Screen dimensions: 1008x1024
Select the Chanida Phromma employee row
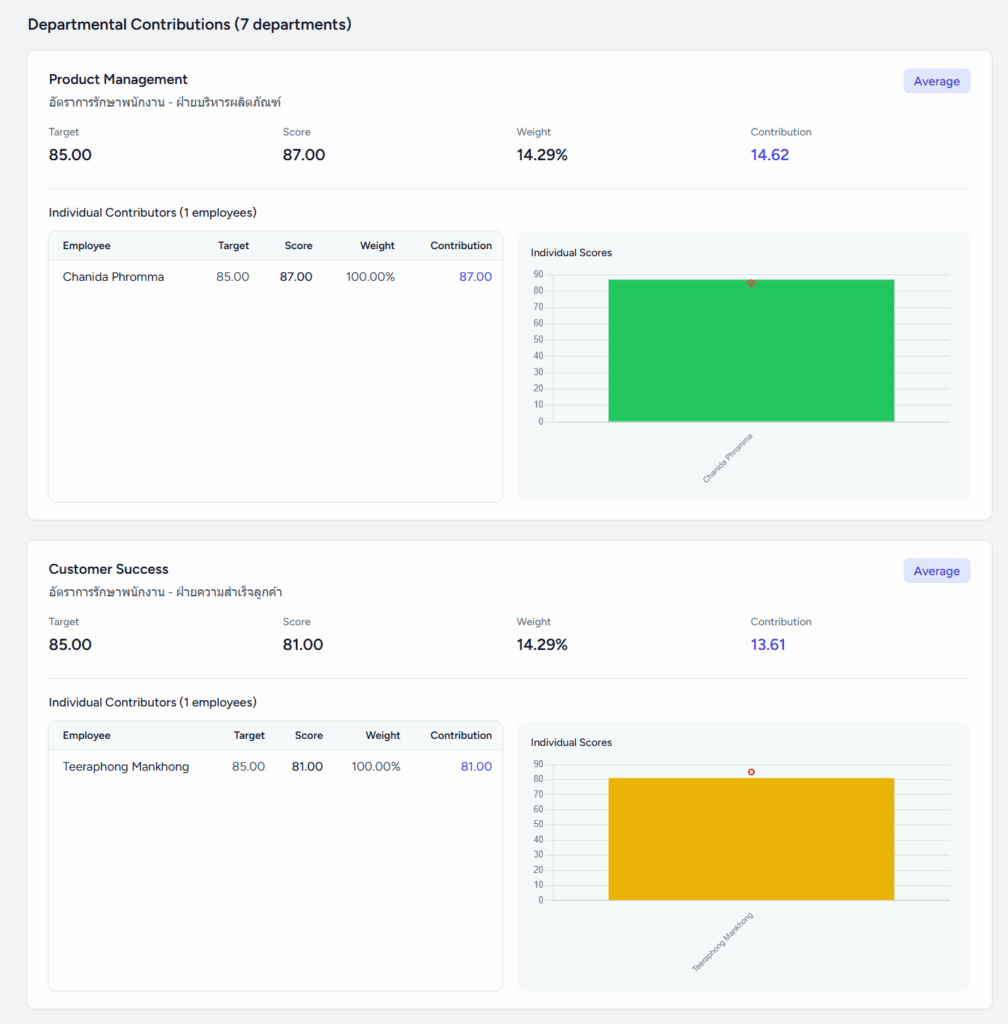click(x=113, y=277)
